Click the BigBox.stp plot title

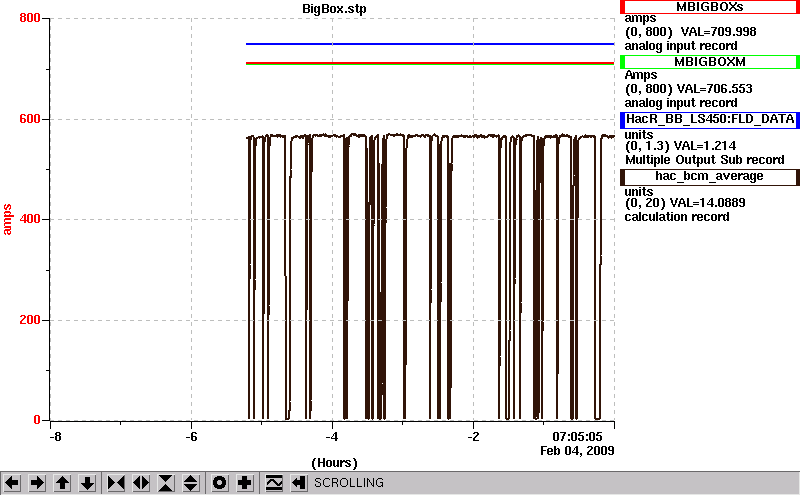(x=334, y=9)
